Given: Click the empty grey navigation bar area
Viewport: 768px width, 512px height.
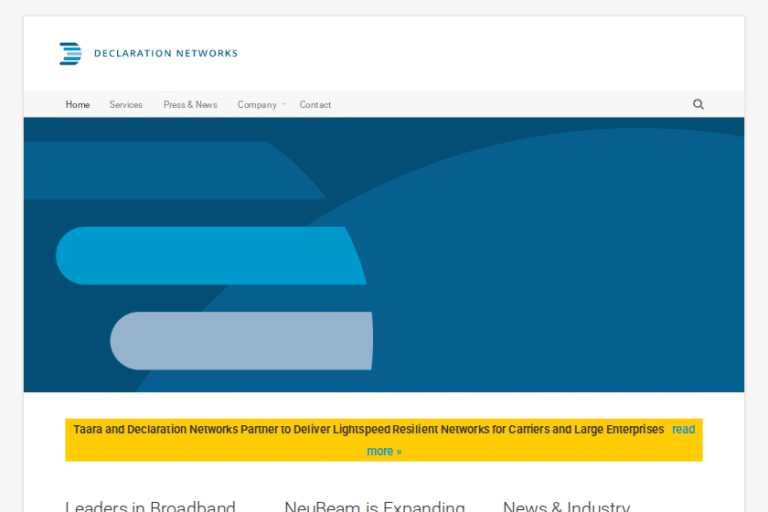Looking at the screenshot, I should pos(500,105).
